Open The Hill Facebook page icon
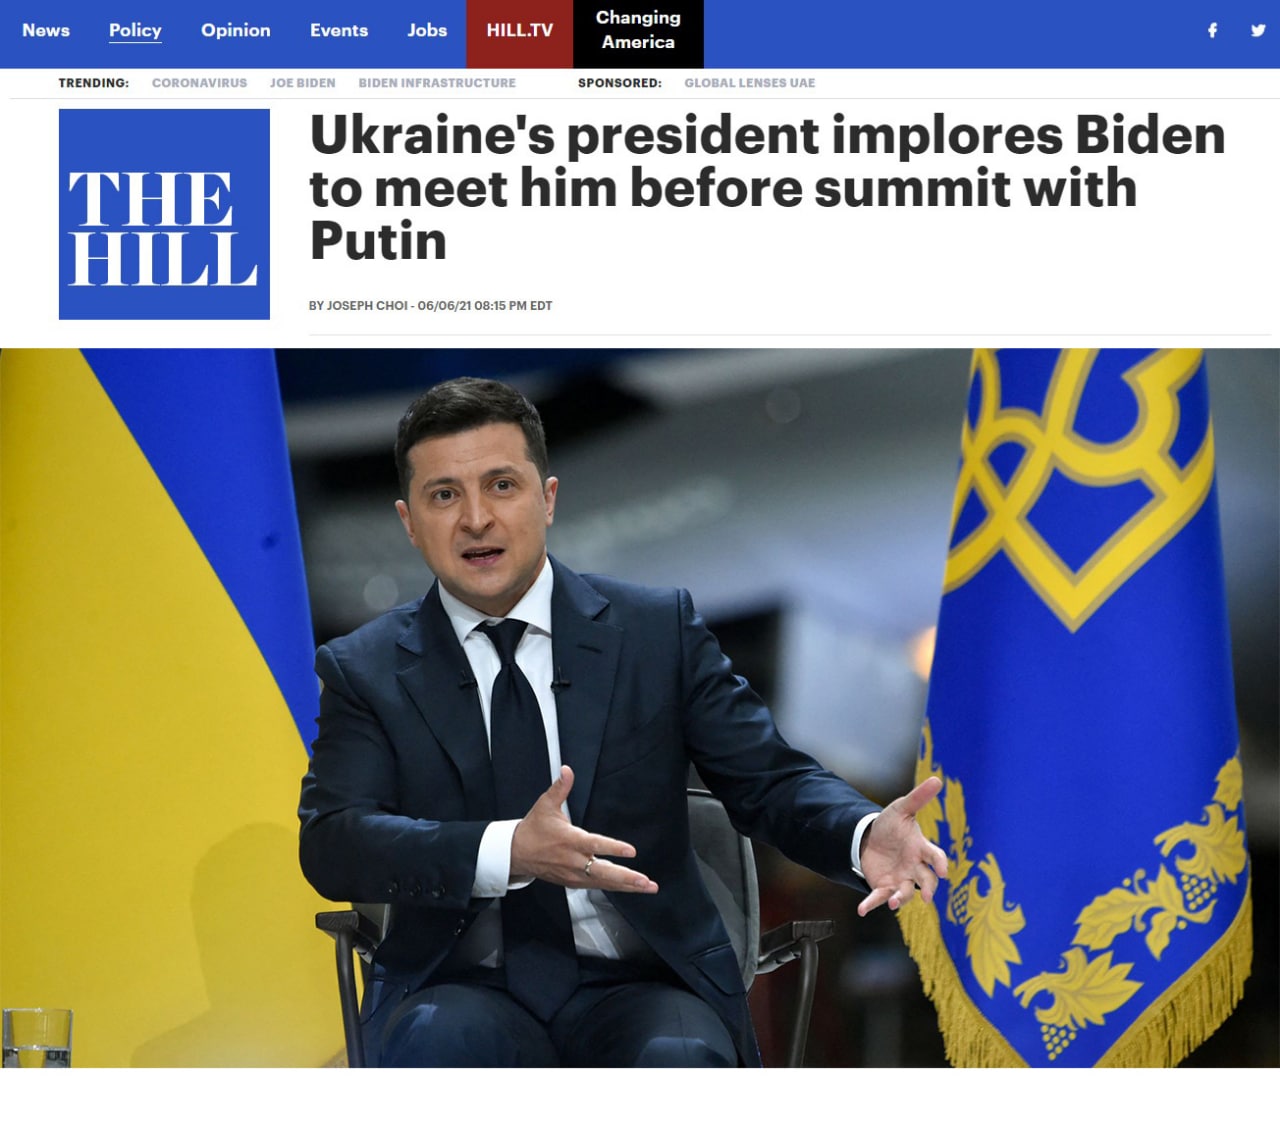This screenshot has width=1280, height=1126. 1212,30
